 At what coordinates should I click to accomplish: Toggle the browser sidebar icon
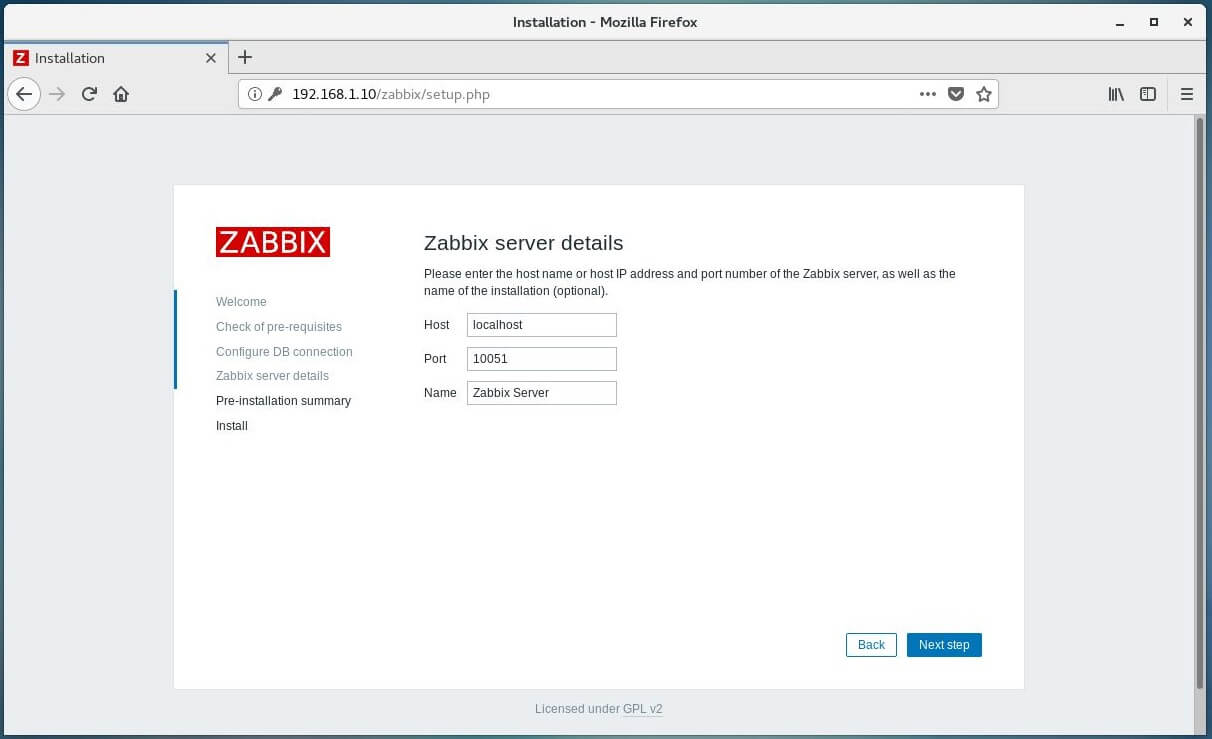pos(1148,94)
